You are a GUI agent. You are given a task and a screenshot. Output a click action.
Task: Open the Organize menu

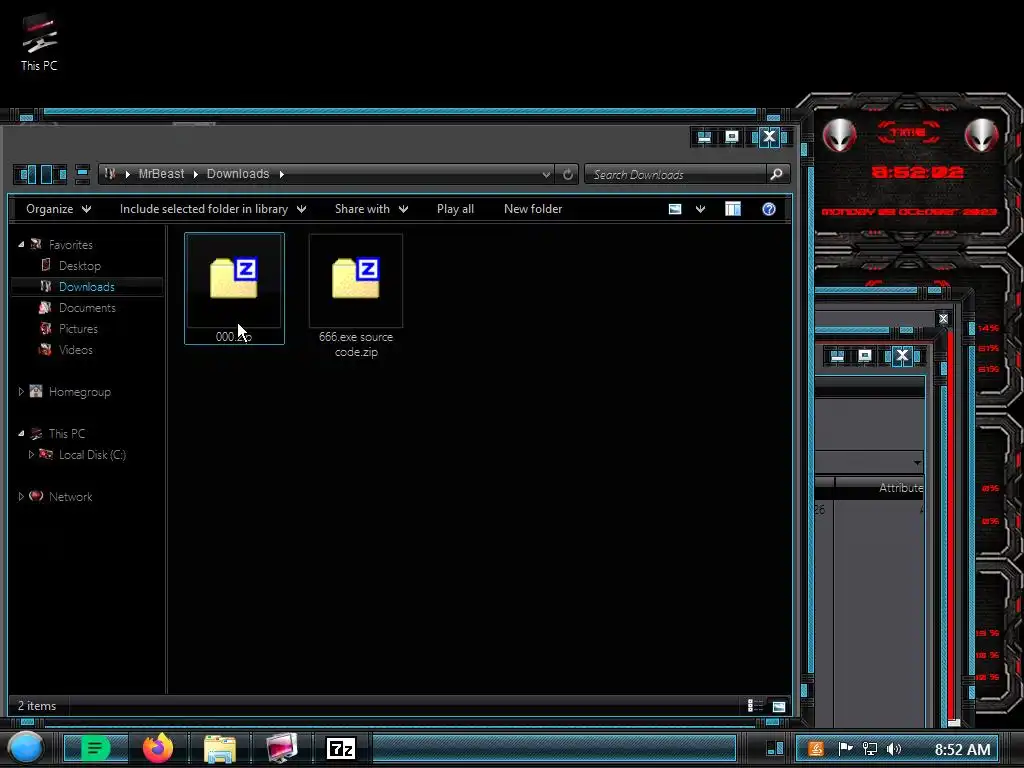[x=58, y=209]
